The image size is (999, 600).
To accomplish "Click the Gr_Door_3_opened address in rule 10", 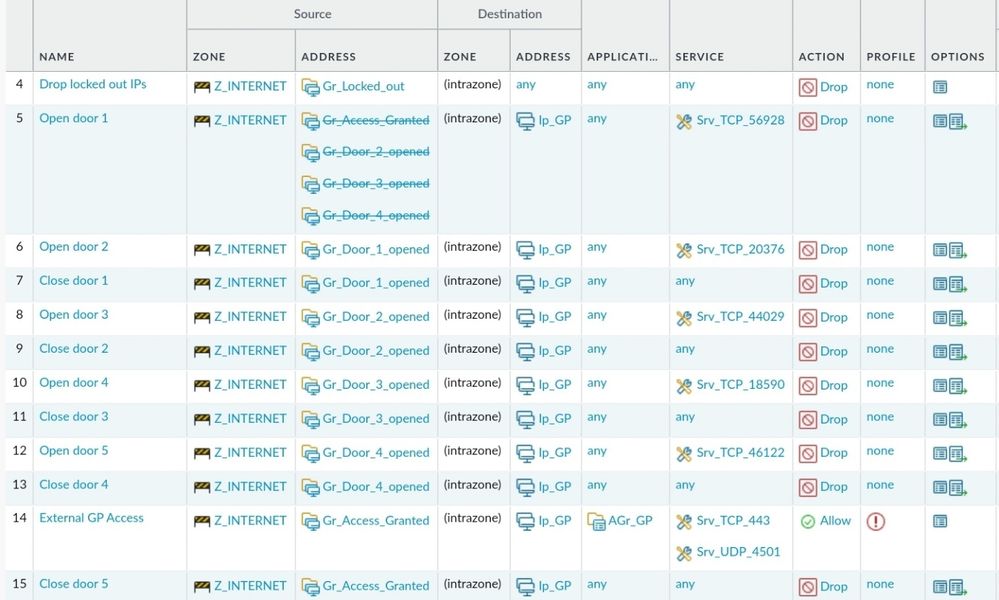I will click(375, 385).
